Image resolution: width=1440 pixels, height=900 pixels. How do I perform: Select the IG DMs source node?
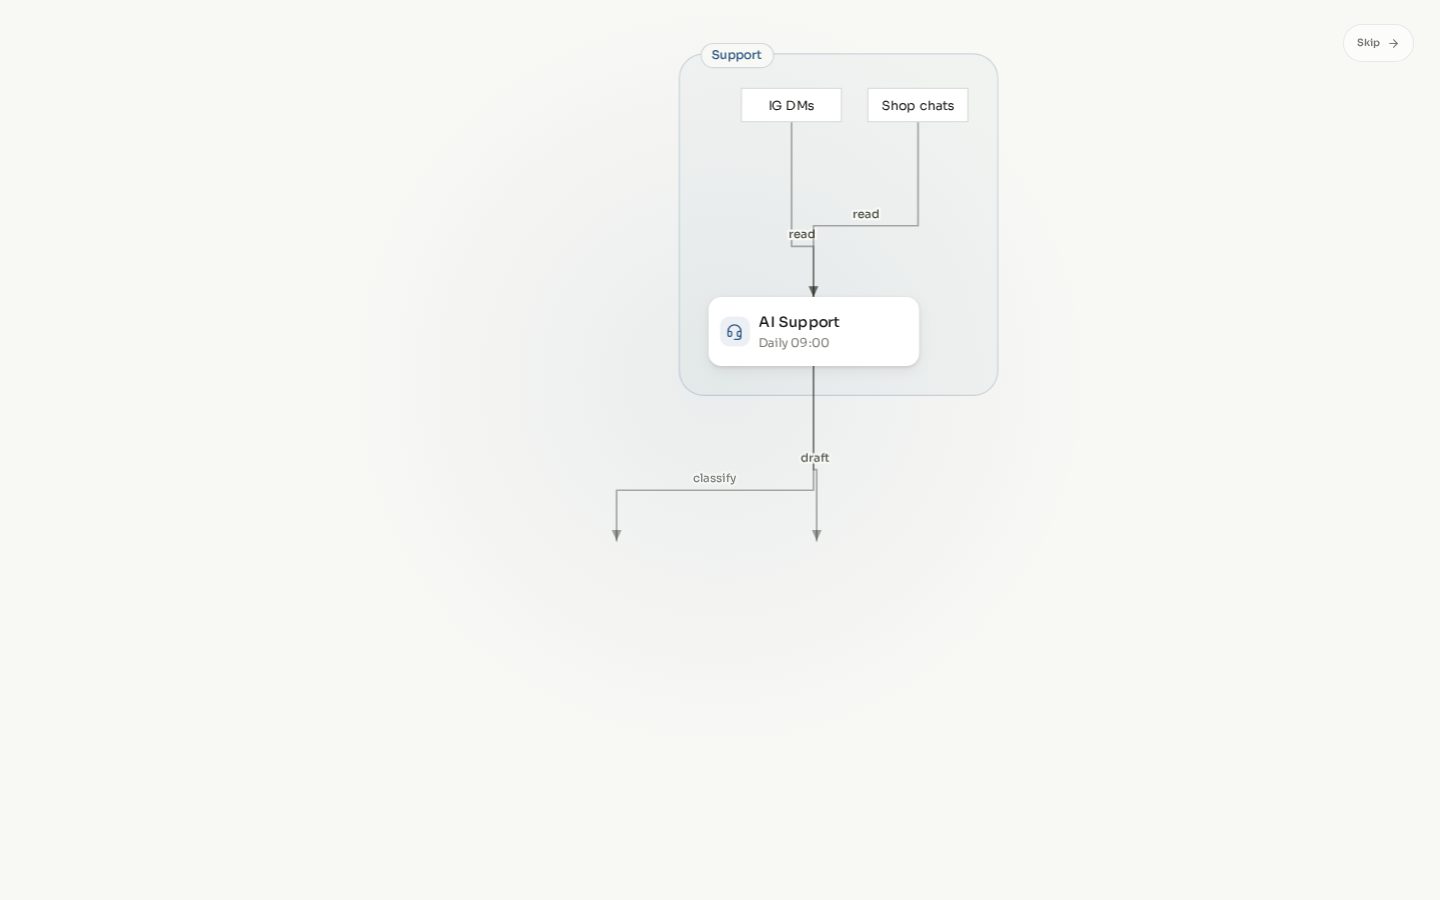(x=791, y=105)
